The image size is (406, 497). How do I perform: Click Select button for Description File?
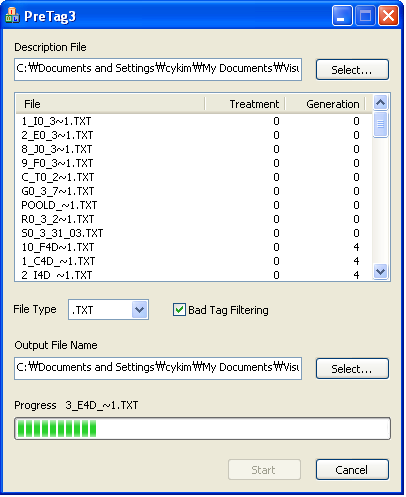[x=352, y=70]
